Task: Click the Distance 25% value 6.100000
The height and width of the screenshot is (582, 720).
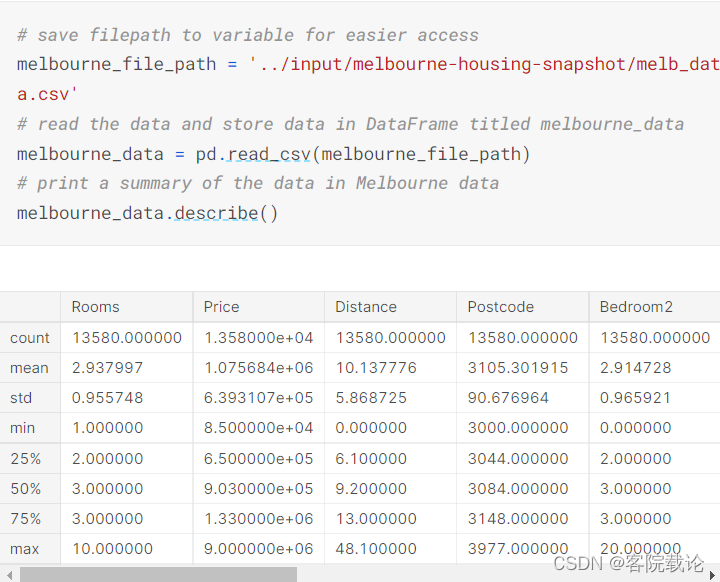Action: [371, 458]
